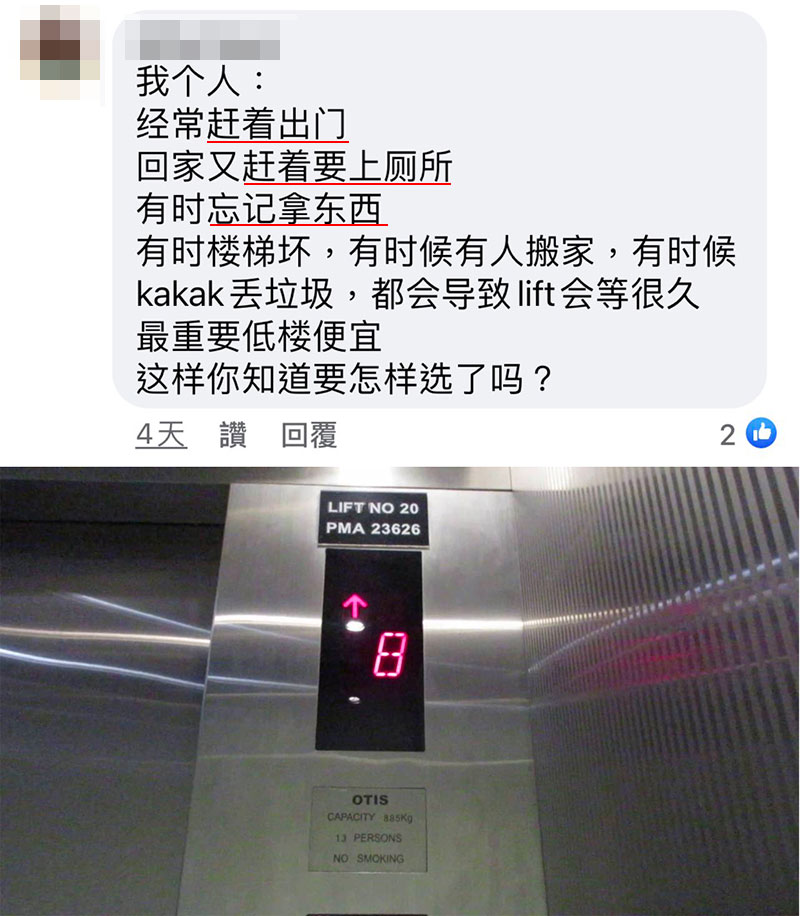Click the NO SMOKING text on plate
This screenshot has width=800, height=916.
[369, 858]
